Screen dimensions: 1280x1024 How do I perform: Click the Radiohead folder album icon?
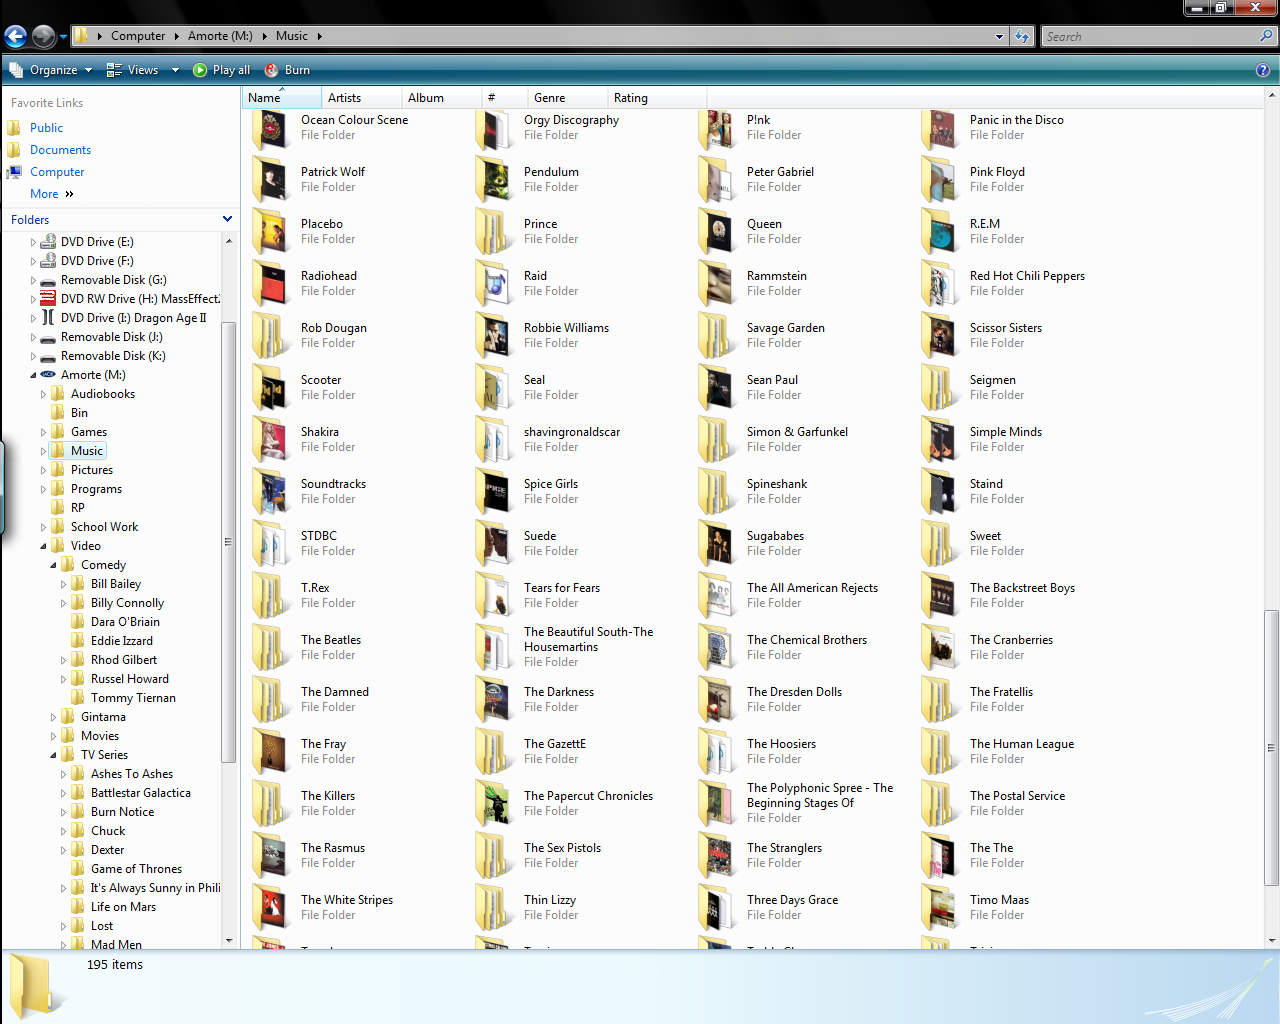[271, 284]
